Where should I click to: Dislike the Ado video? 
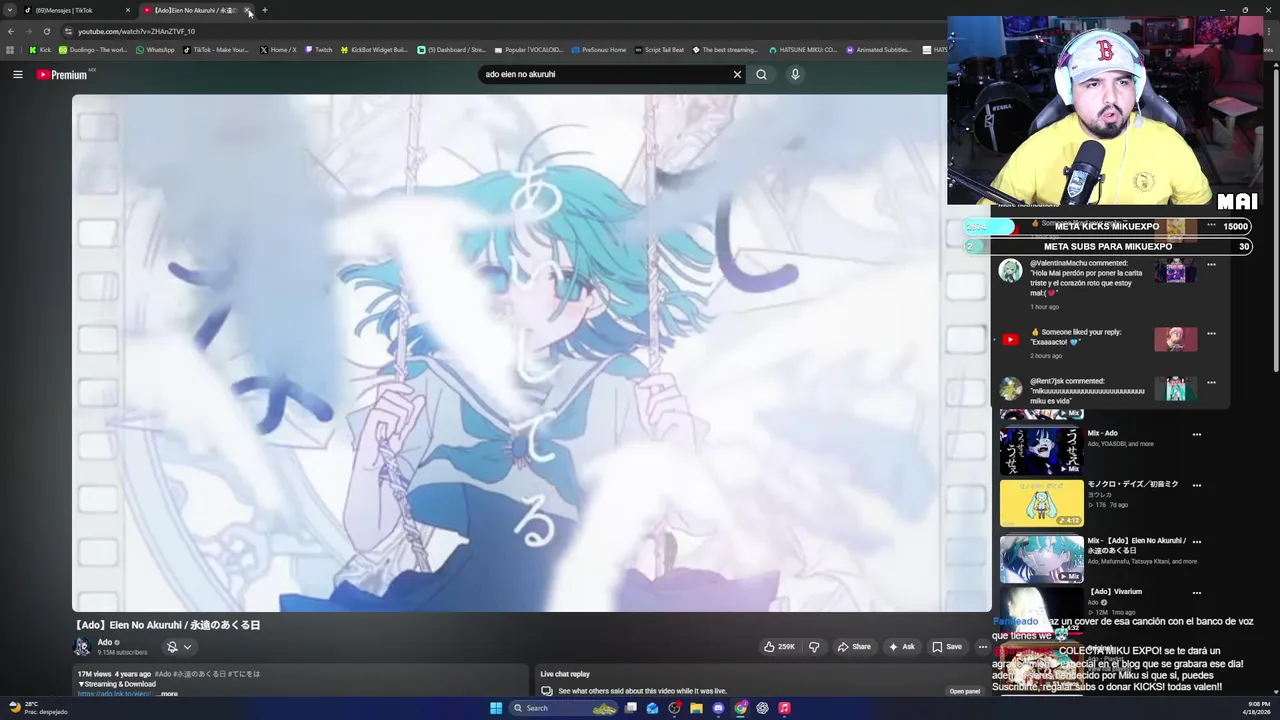814,647
